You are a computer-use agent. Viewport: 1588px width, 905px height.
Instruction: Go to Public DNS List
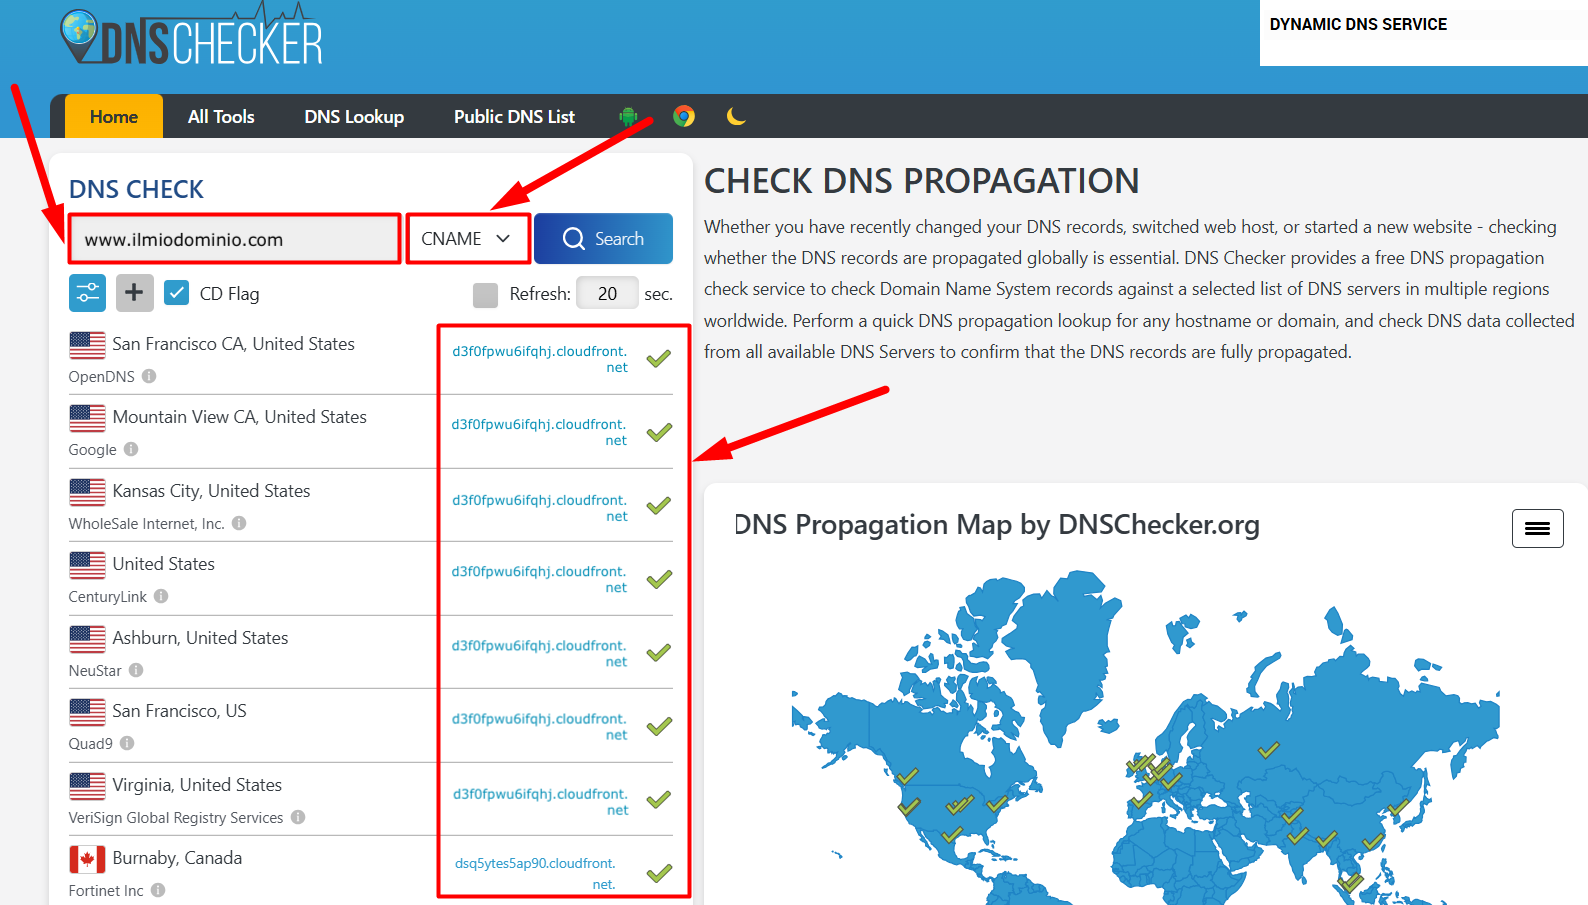514,116
